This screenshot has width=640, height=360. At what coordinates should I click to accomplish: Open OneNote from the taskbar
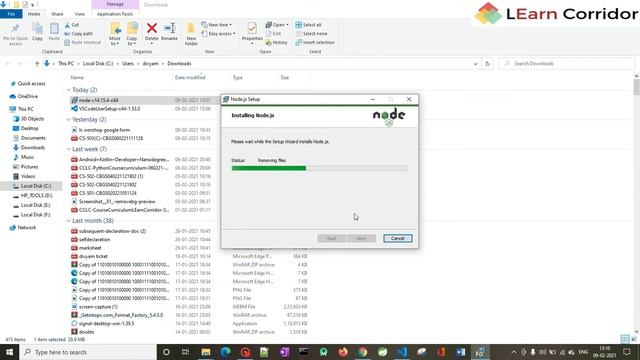(284, 352)
